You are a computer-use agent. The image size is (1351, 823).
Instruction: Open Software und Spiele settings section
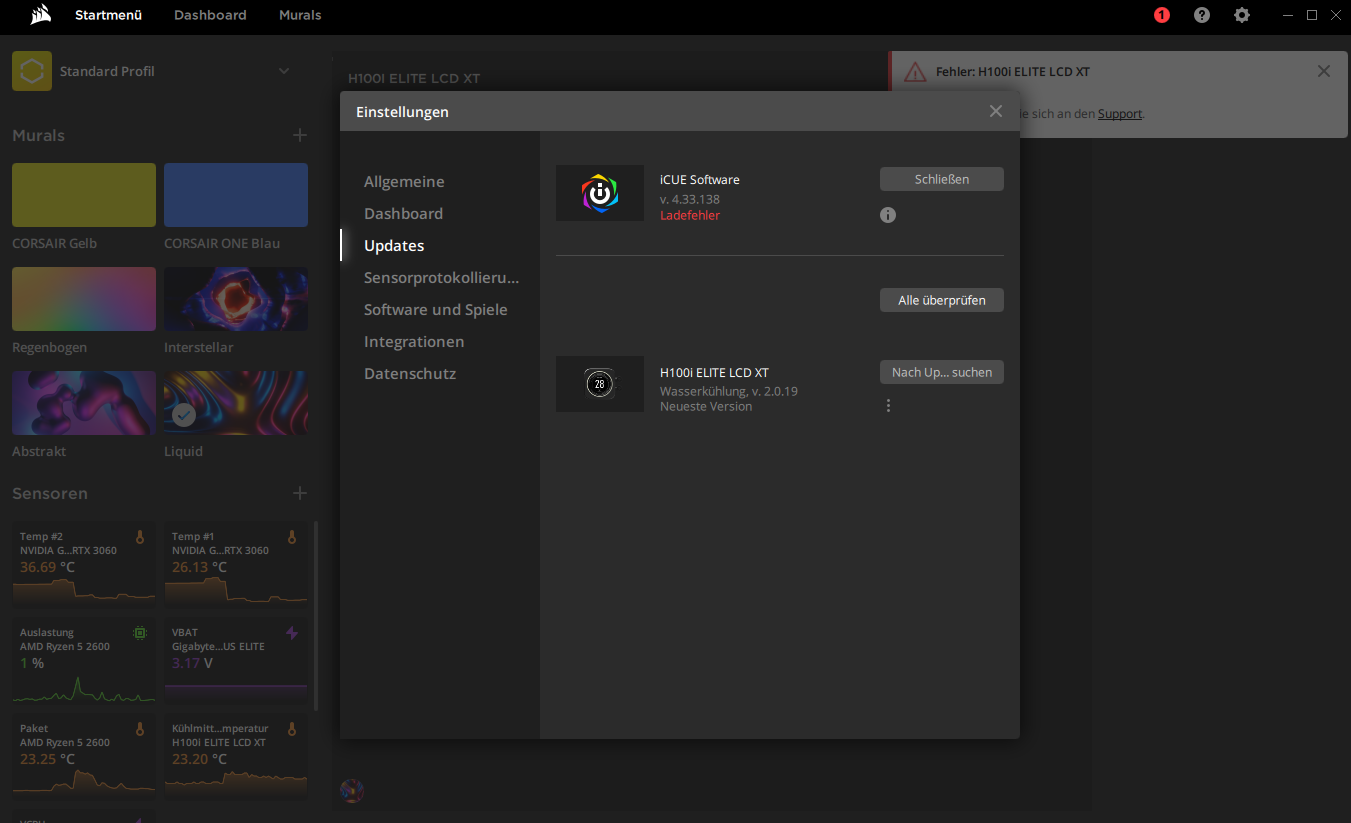436,310
